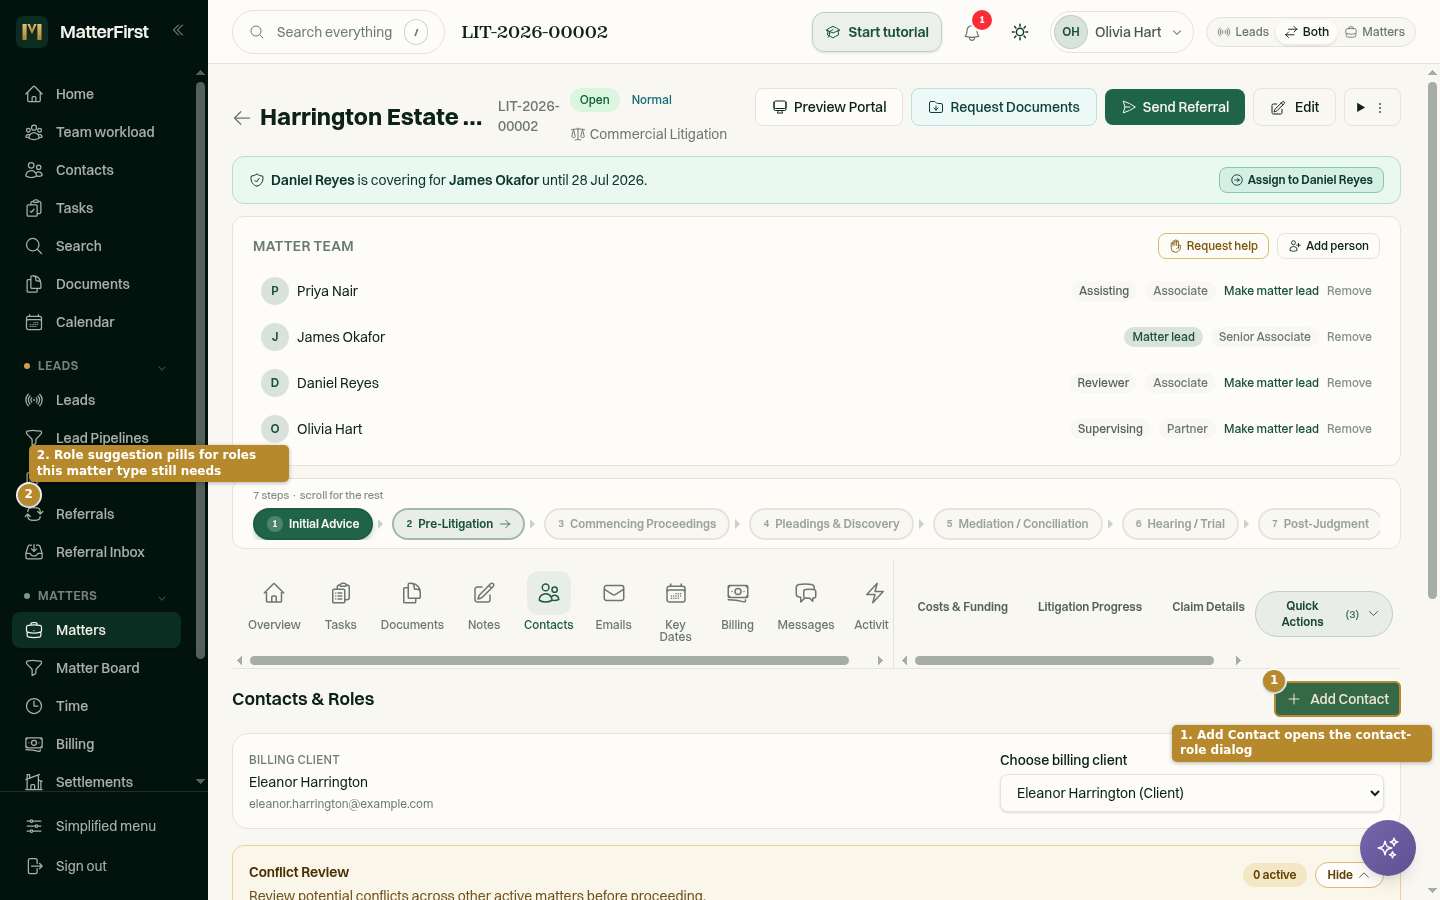Open notifications bell
Viewport: 1440px width, 900px height.
click(972, 32)
